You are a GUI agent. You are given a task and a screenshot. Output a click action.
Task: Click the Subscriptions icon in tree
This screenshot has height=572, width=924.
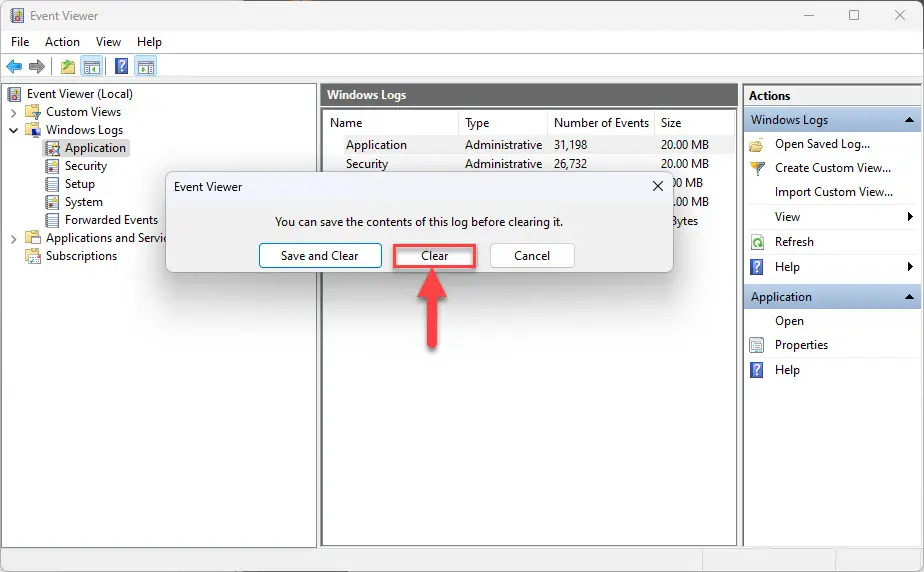tap(32, 256)
